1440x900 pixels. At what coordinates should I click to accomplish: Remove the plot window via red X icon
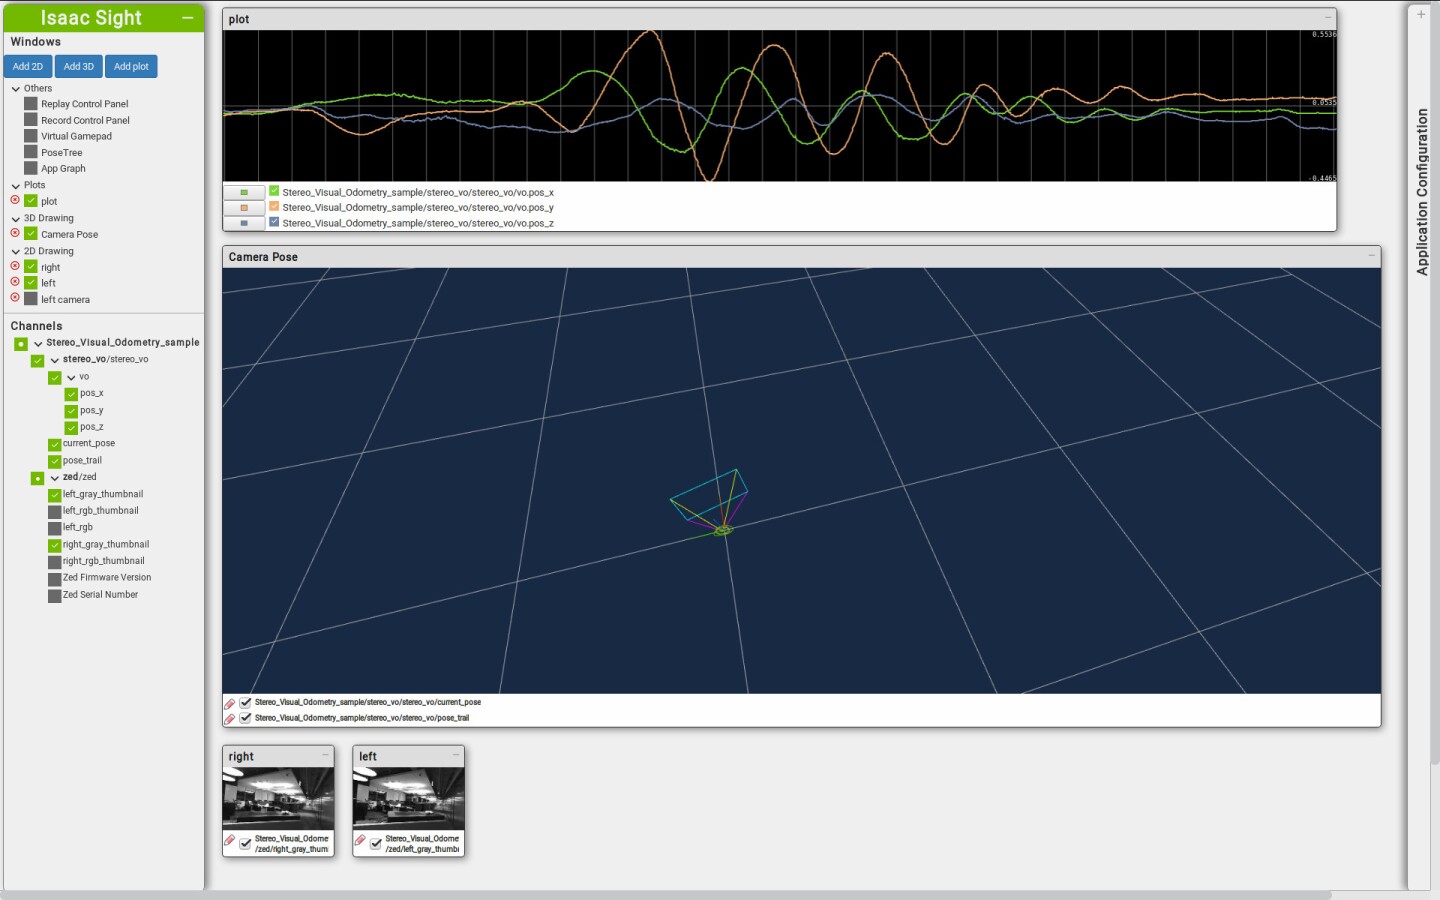coord(15,201)
